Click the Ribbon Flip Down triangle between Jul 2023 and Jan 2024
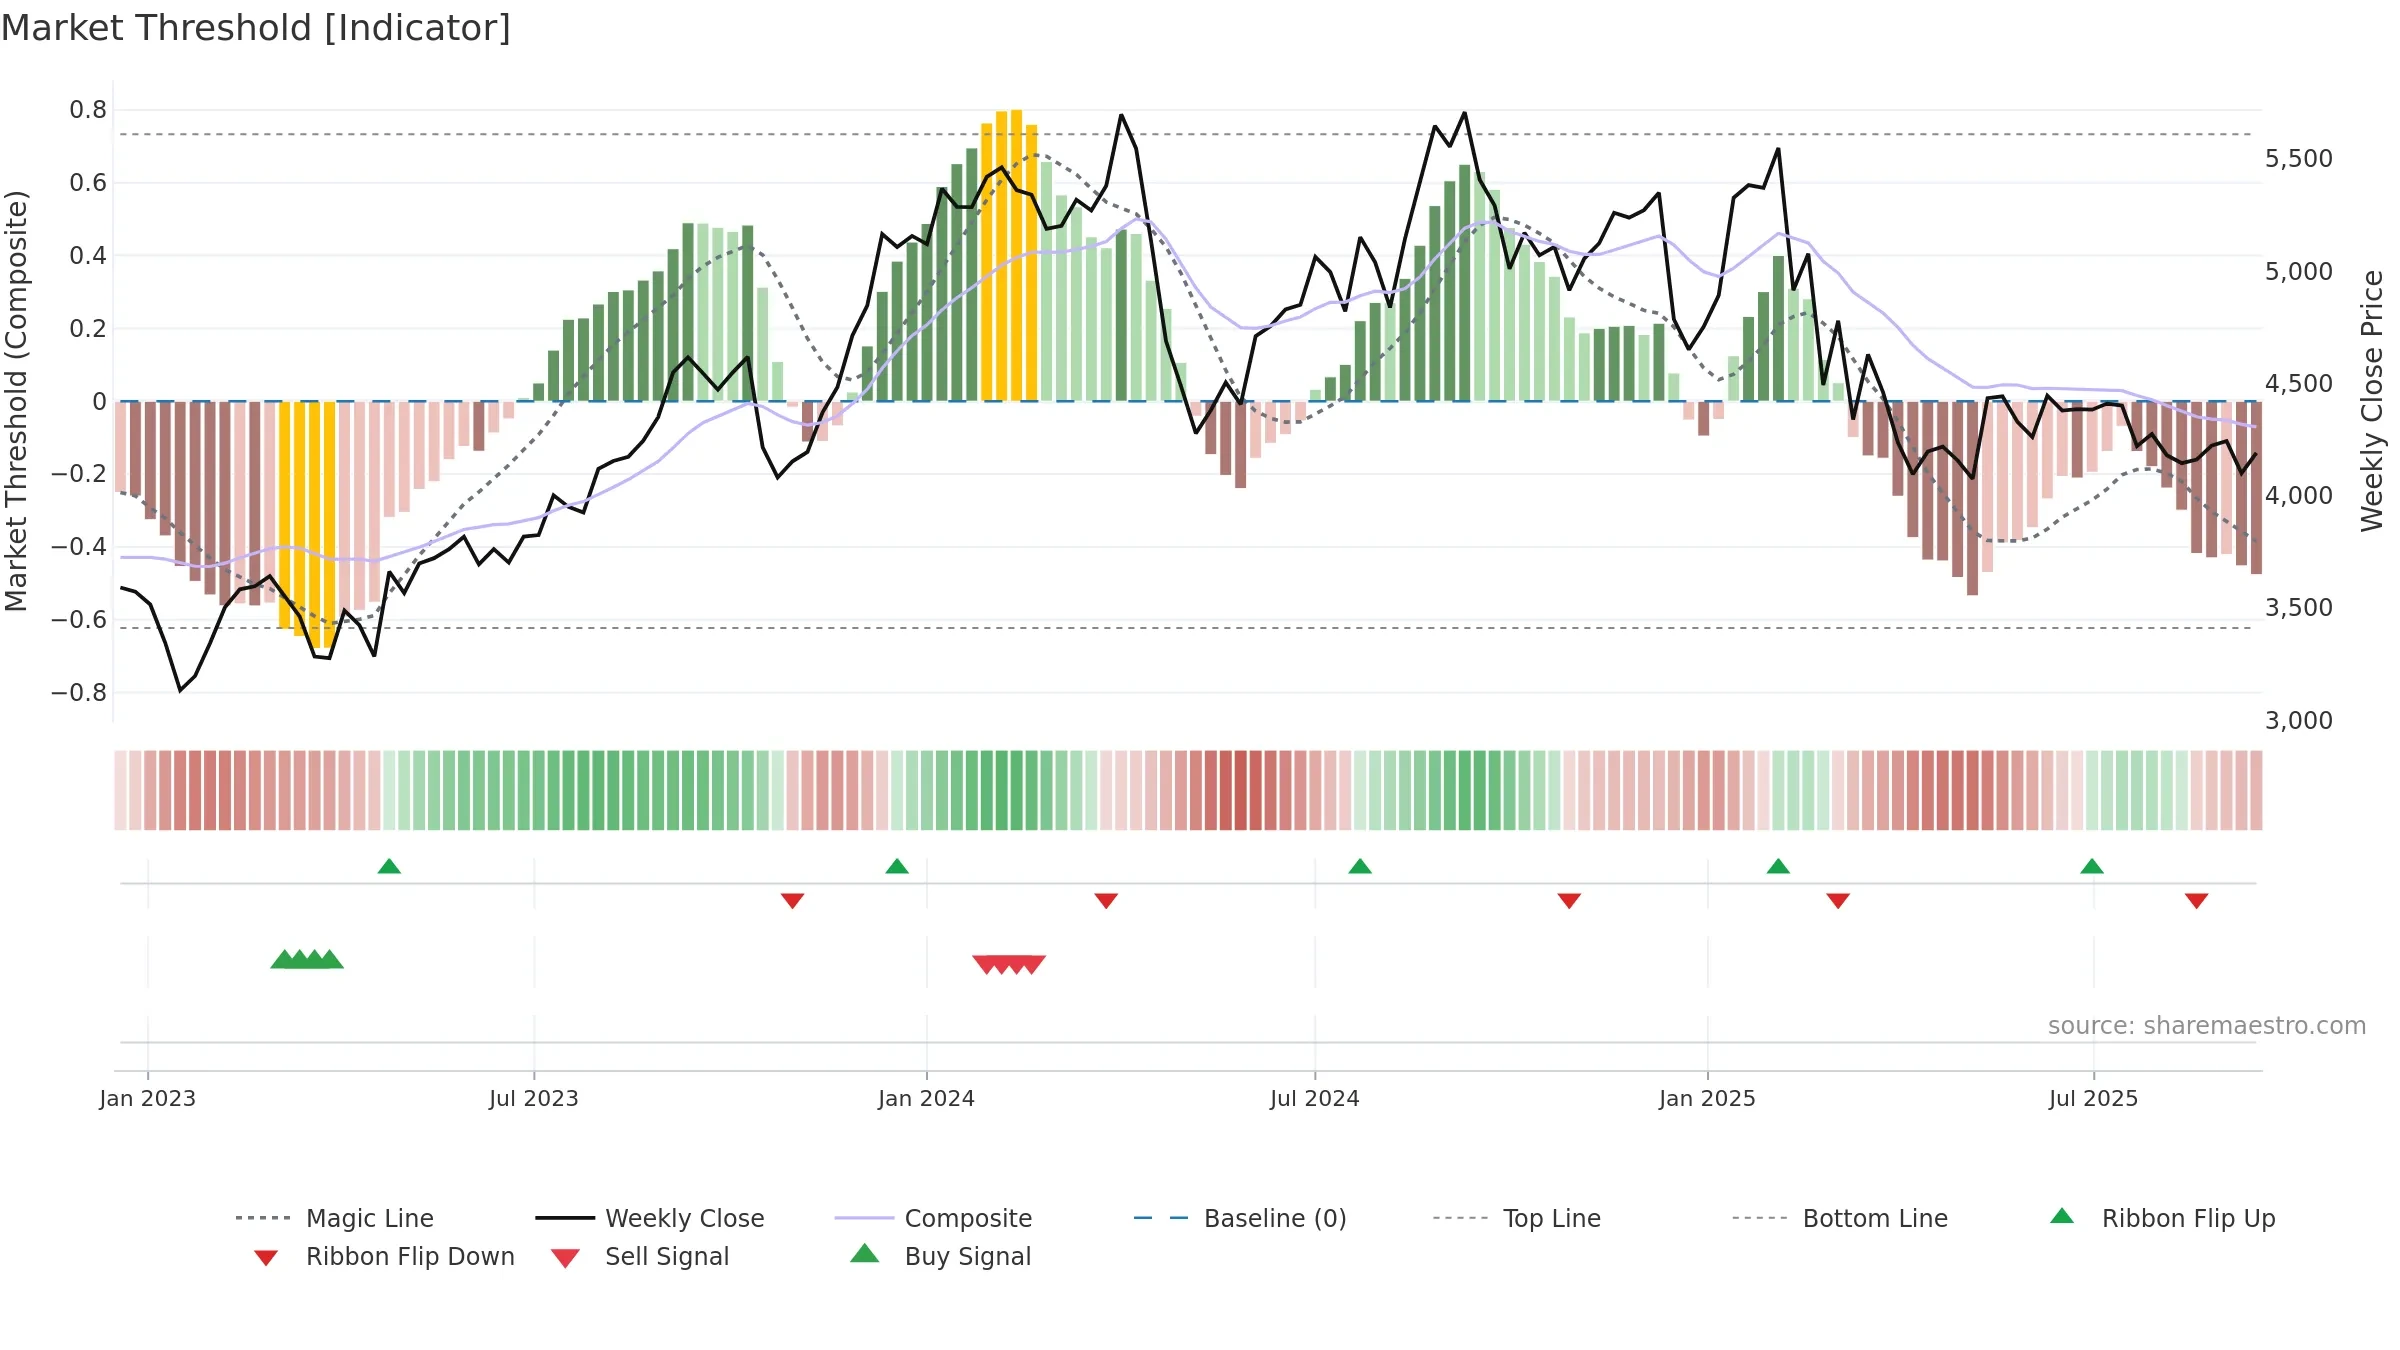The width and height of the screenshot is (2400, 1350). [x=793, y=901]
